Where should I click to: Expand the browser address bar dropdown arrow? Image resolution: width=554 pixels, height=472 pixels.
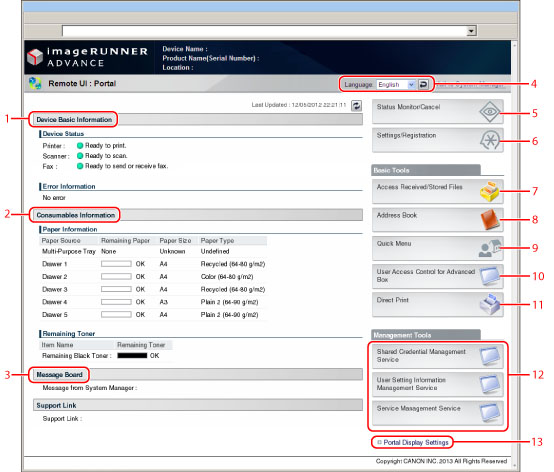click(x=471, y=31)
